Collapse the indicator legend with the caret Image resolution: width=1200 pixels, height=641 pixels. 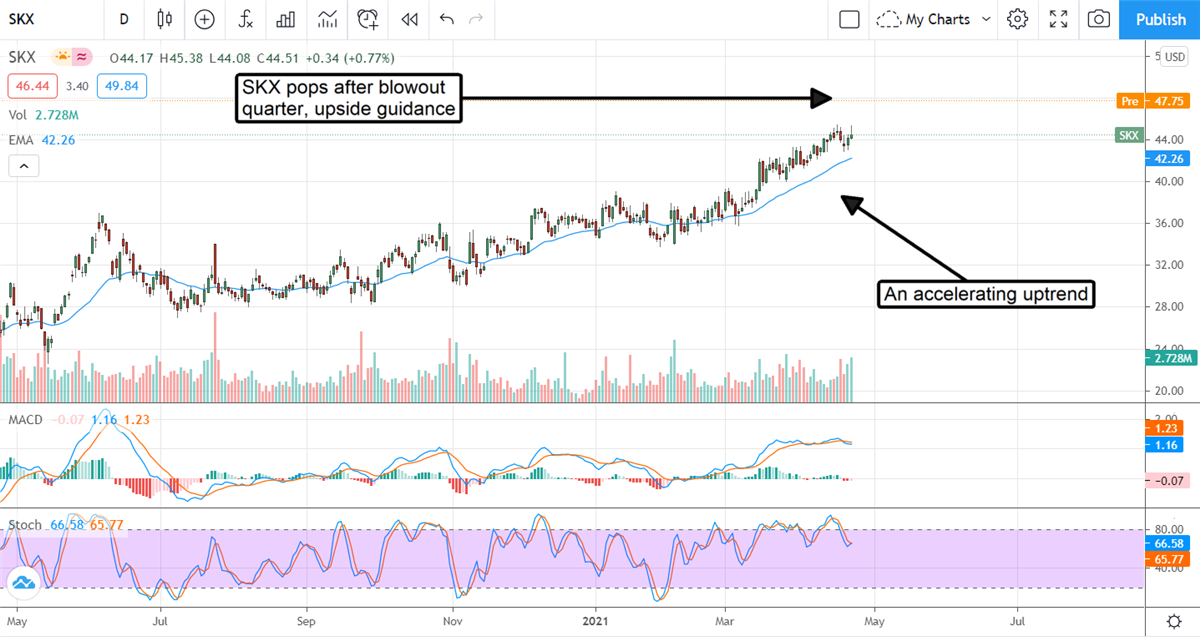tap(22, 166)
